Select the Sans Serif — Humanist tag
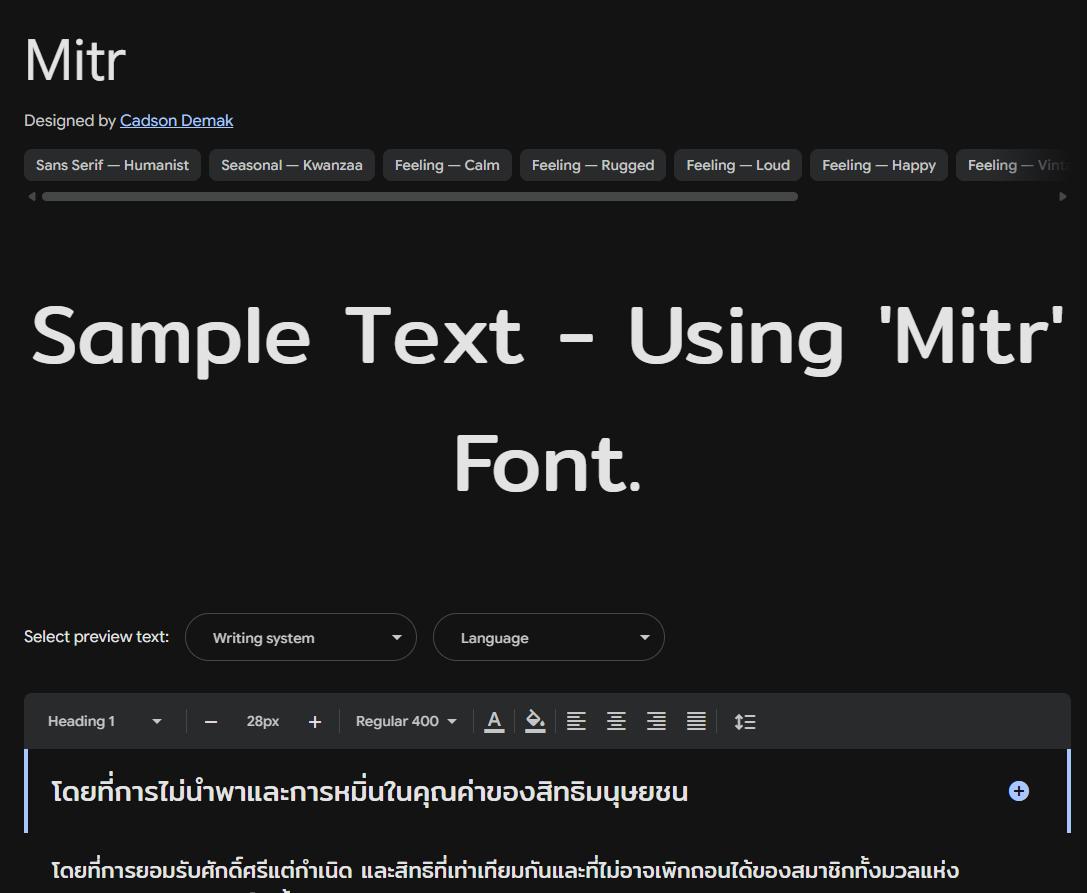The height and width of the screenshot is (893, 1087). (112, 165)
